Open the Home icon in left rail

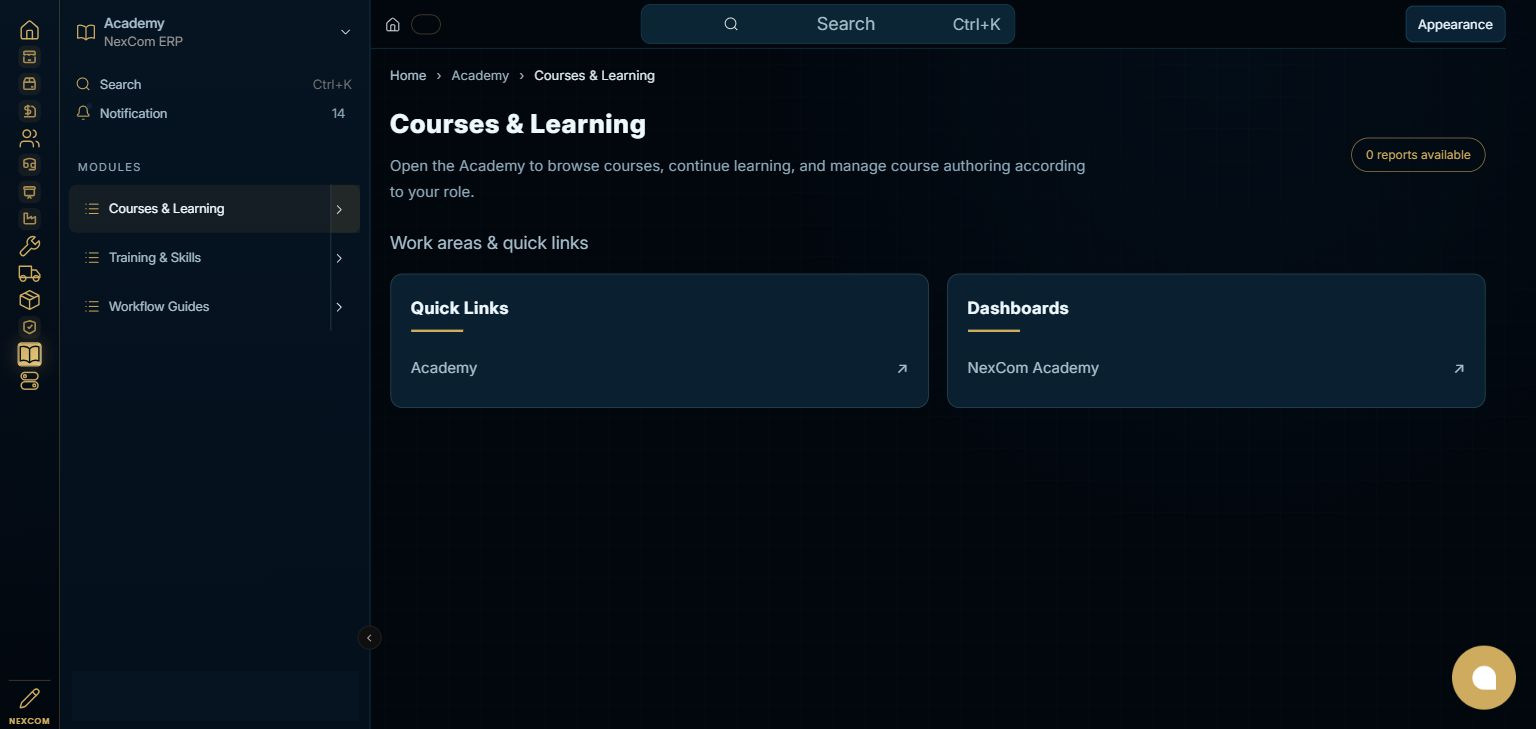[x=29, y=30]
